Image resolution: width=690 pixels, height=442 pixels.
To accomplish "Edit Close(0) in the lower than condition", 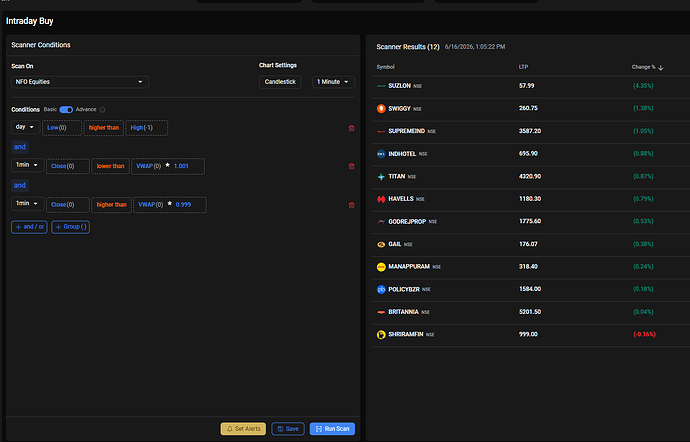I will 68,166.
